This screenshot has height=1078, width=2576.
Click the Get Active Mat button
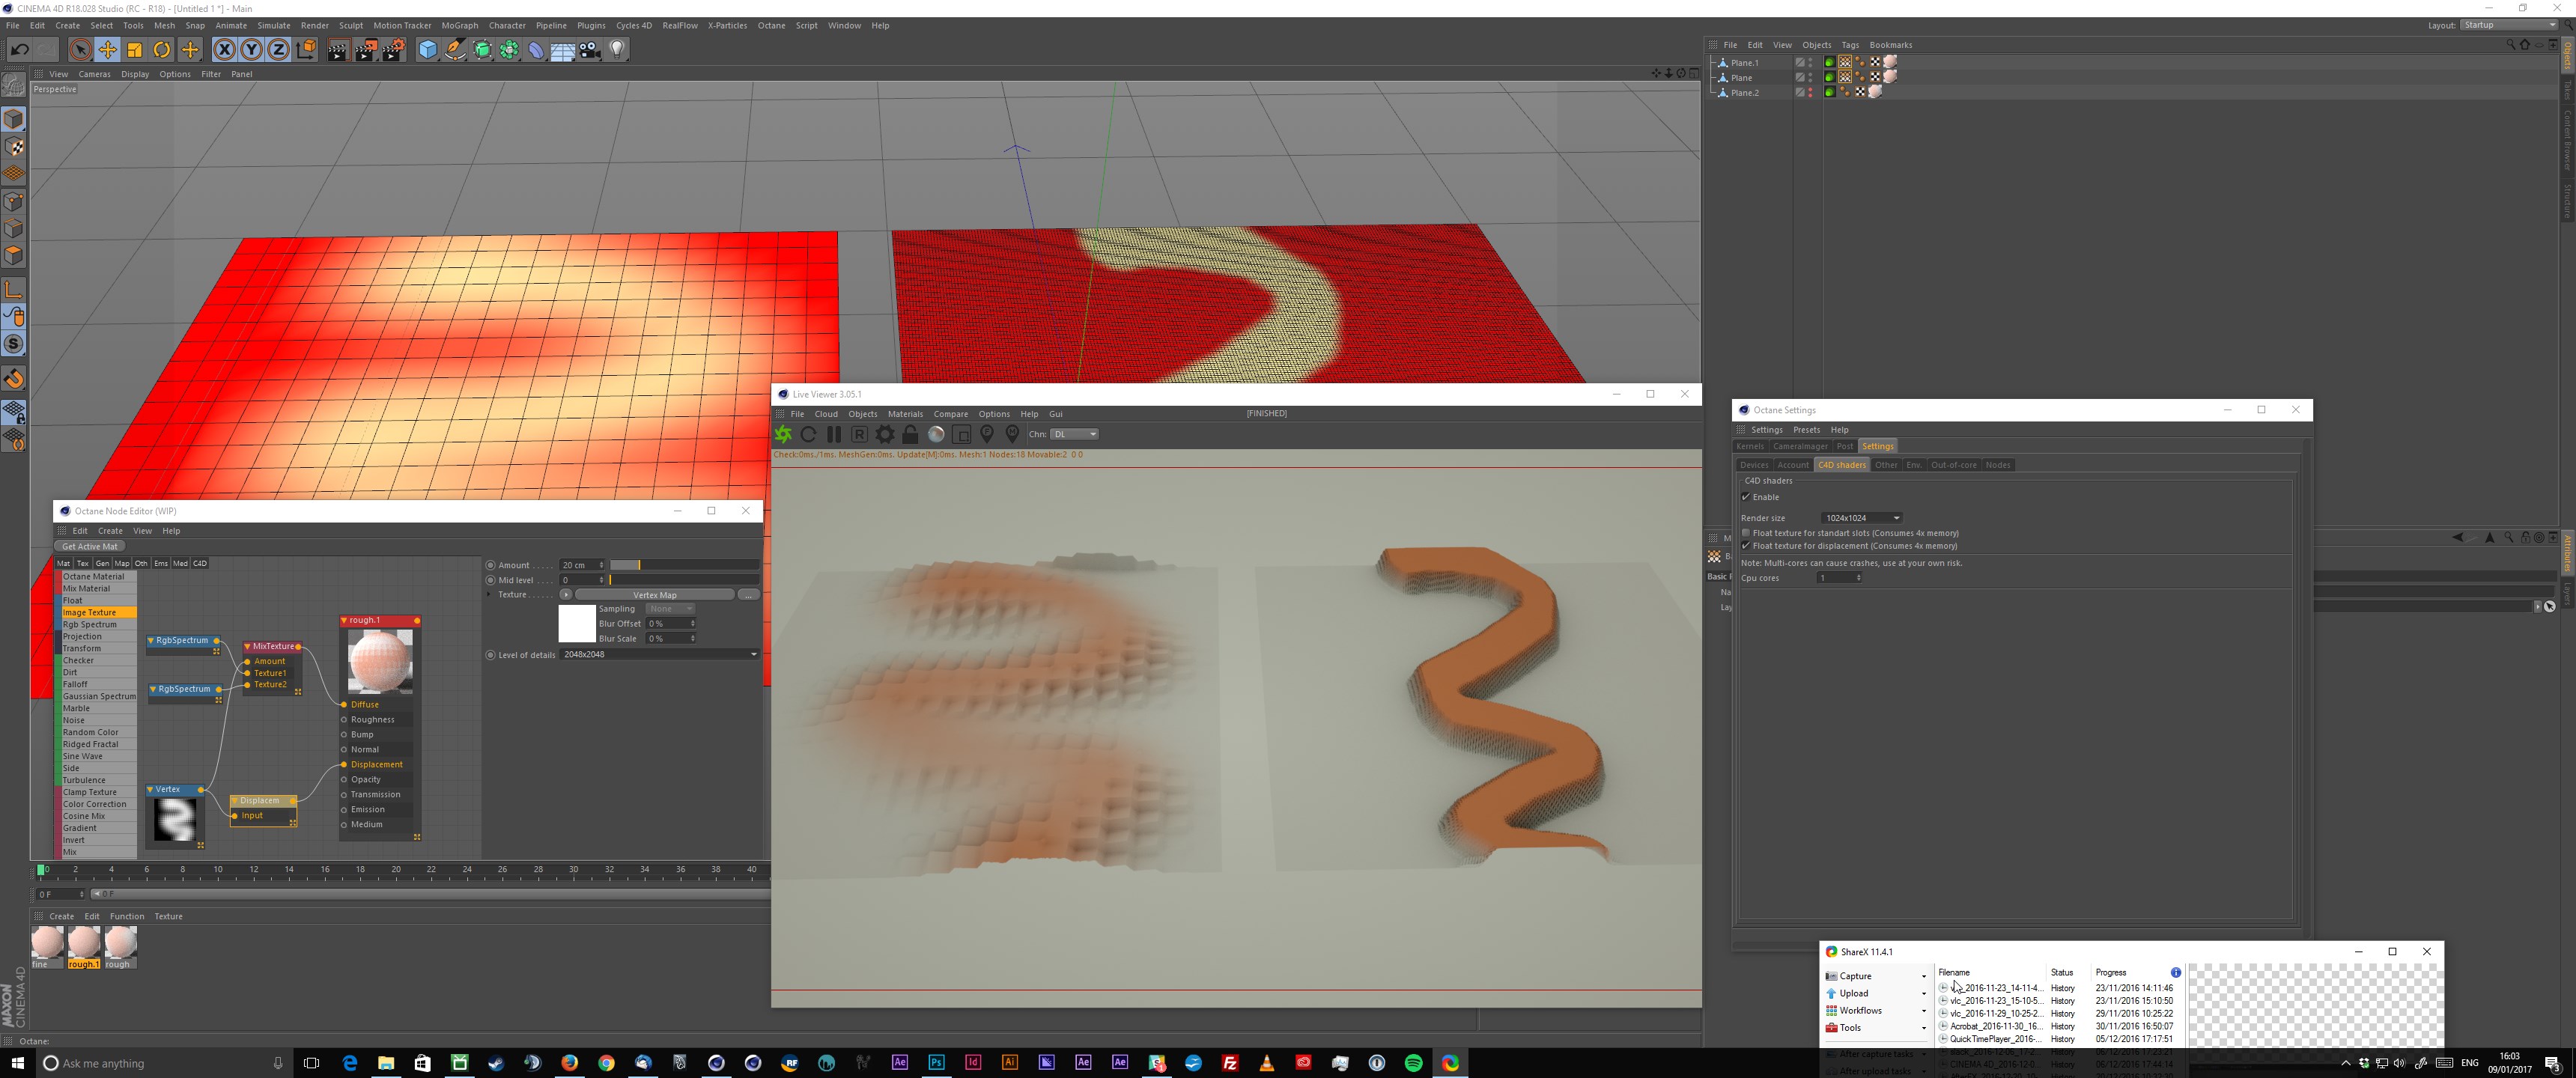point(90,547)
